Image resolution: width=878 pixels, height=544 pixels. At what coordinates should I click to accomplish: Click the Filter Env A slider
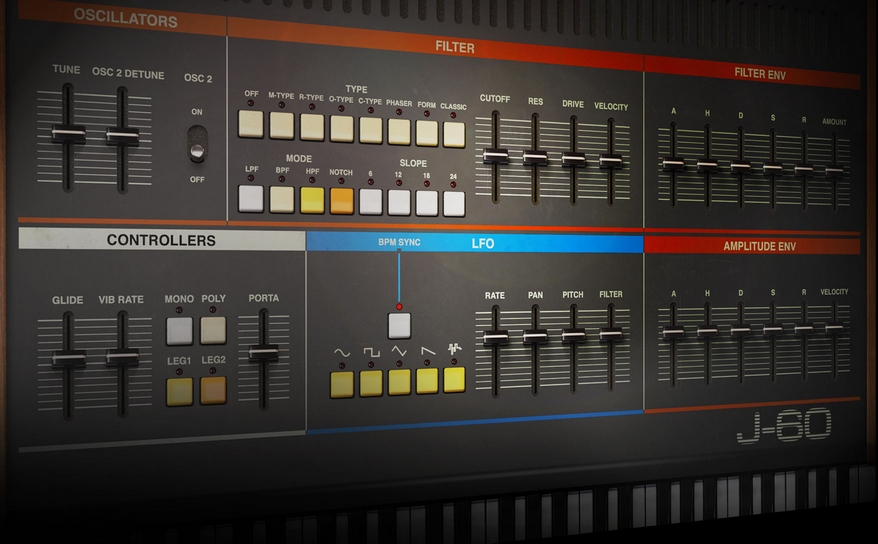[x=673, y=164]
